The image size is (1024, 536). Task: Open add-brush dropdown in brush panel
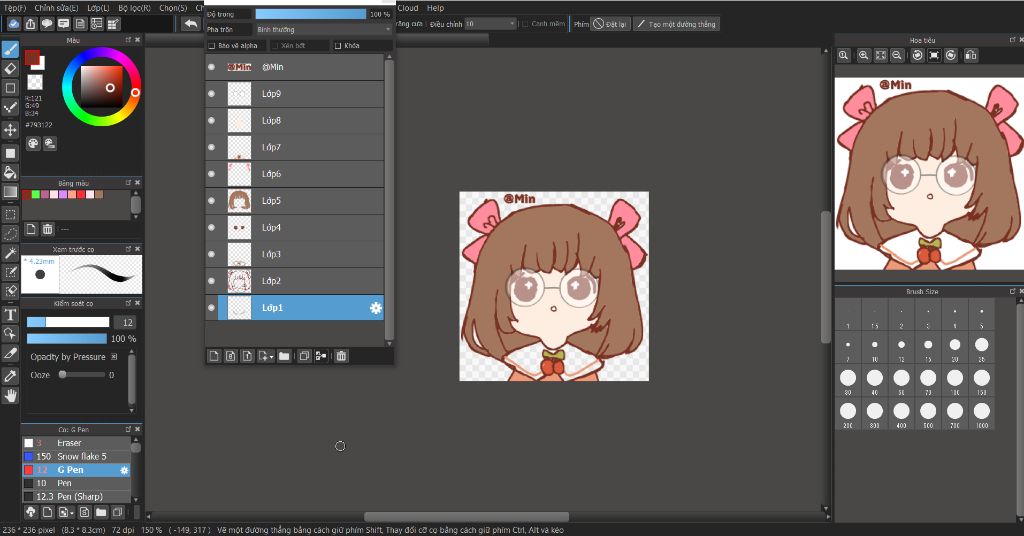click(66, 512)
